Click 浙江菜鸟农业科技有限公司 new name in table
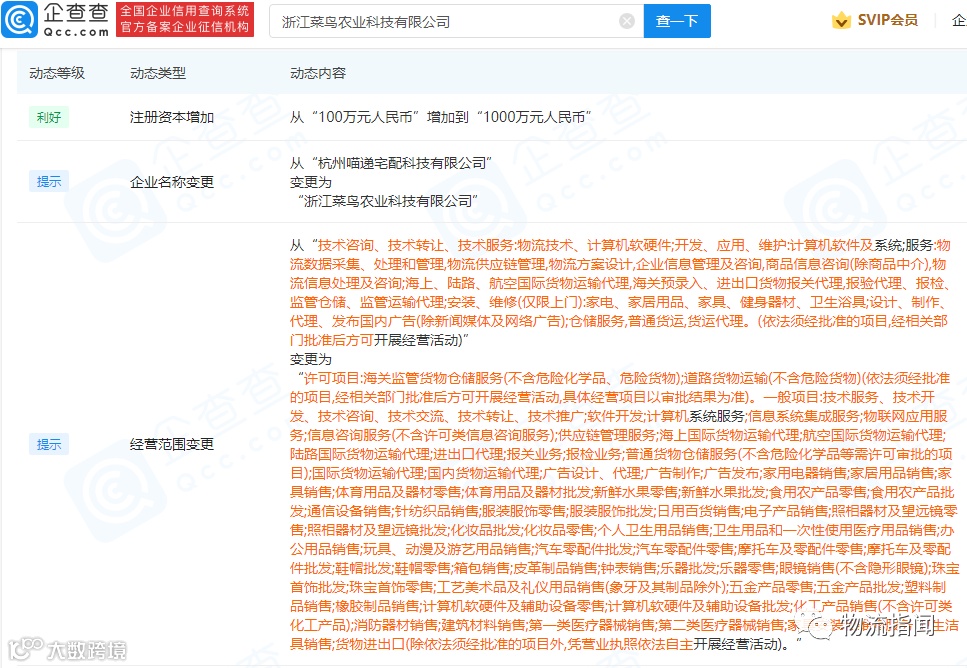Image resolution: width=967 pixels, height=668 pixels. click(388, 201)
